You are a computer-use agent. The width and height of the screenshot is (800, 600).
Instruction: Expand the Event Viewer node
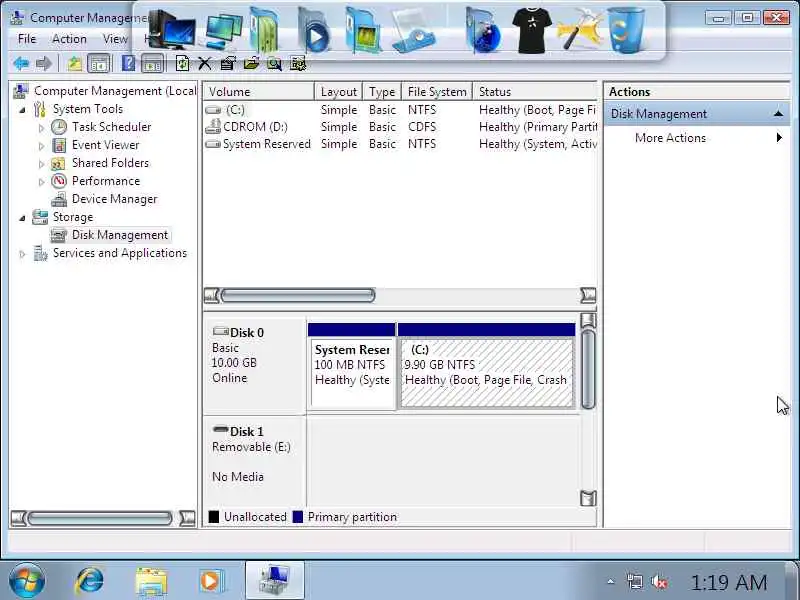pos(42,146)
